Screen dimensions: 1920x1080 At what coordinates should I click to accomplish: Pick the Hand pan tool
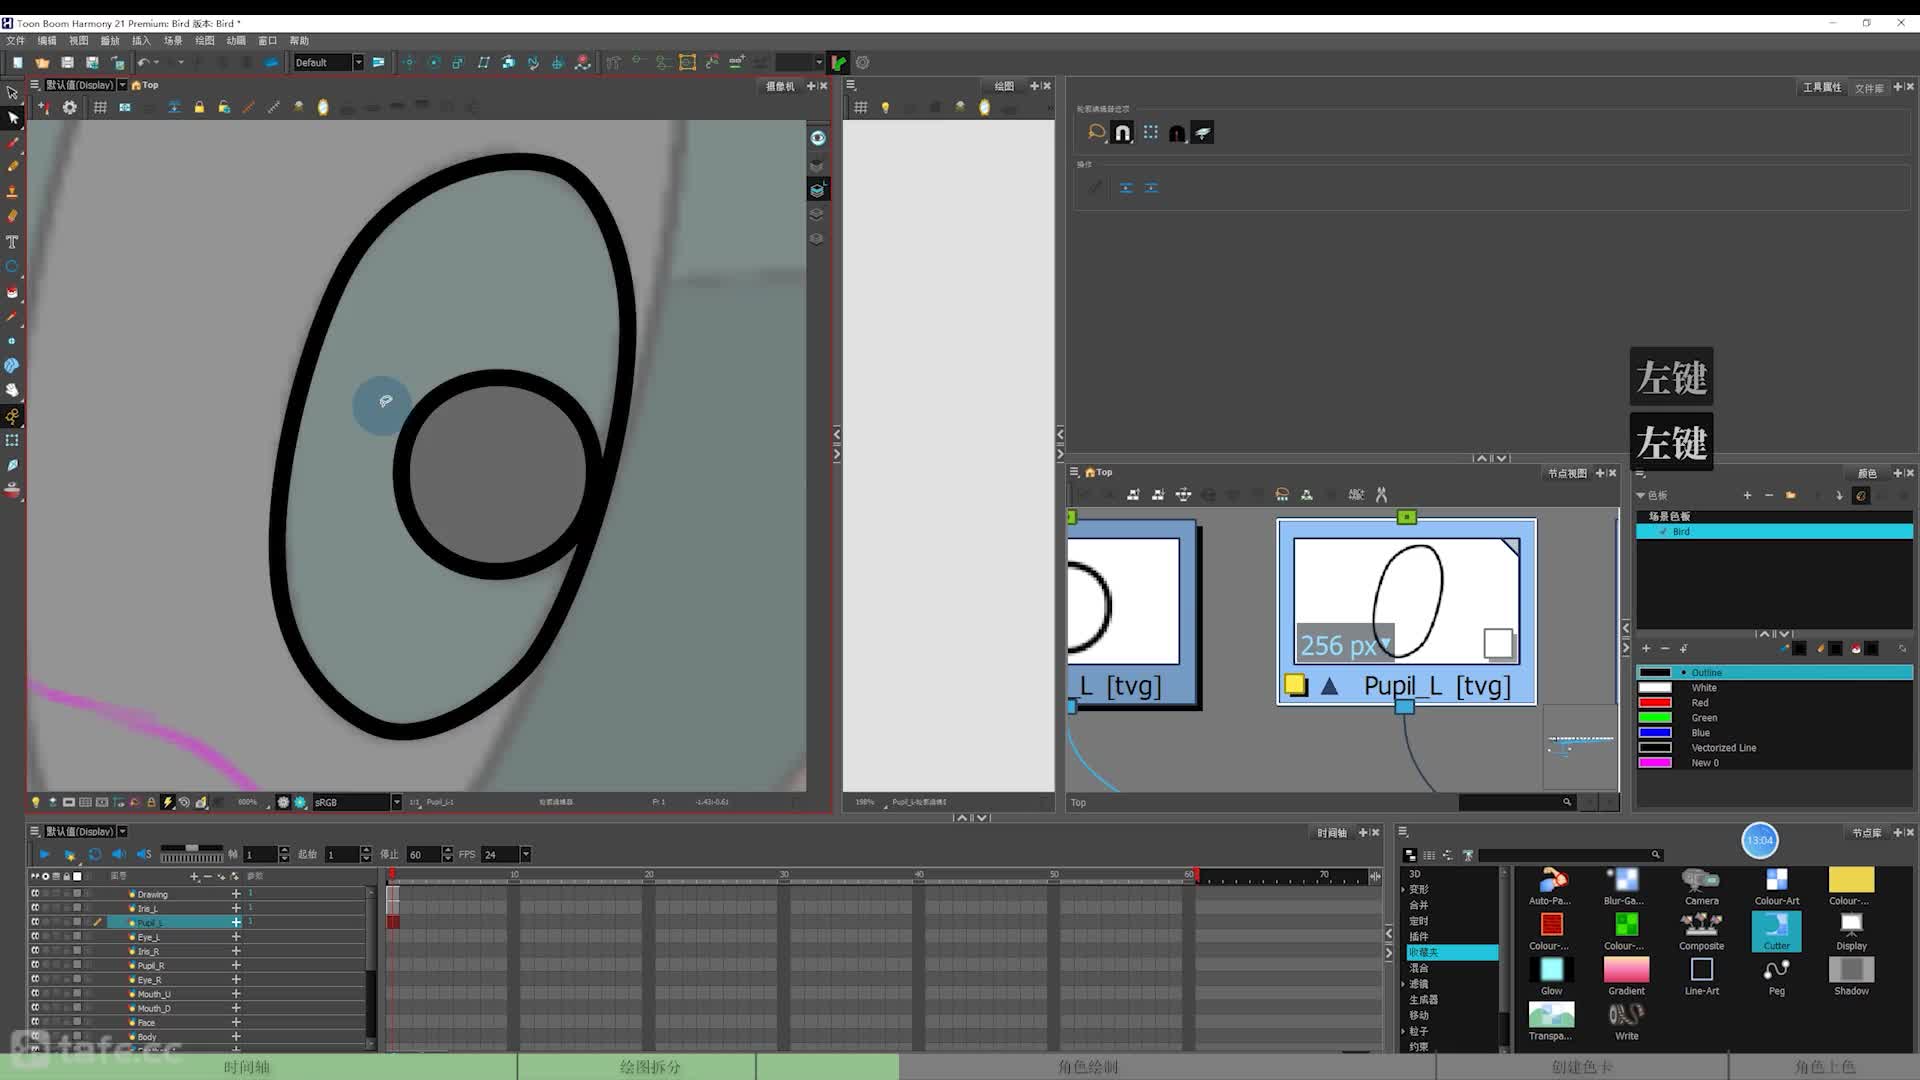tap(13, 390)
